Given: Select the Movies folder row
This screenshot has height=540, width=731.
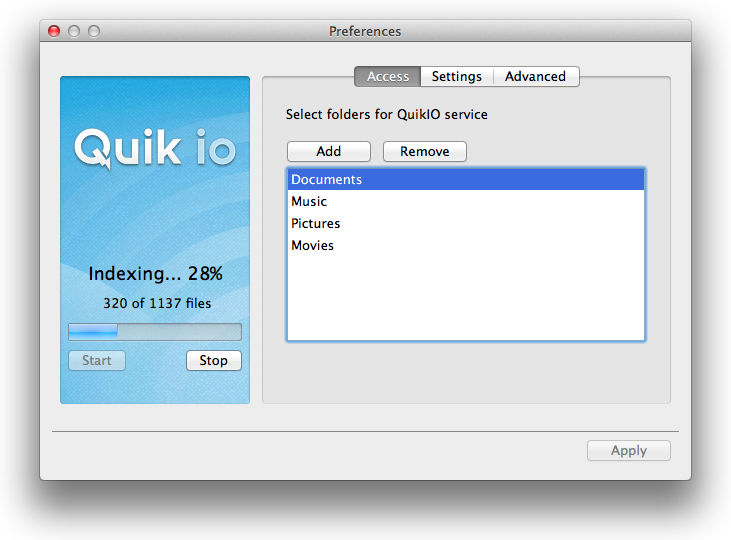Looking at the screenshot, I should [x=466, y=245].
